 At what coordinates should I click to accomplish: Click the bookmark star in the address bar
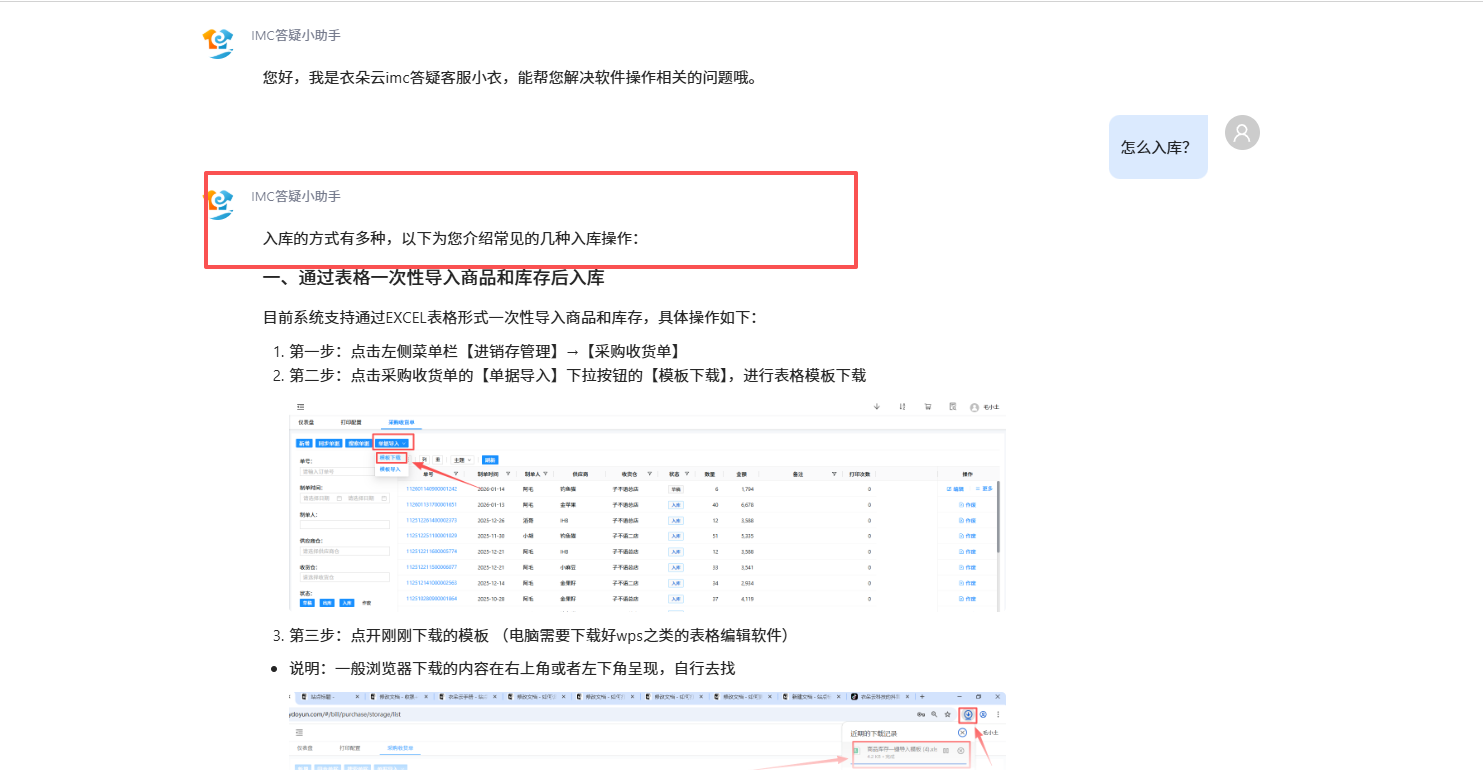coord(948,714)
